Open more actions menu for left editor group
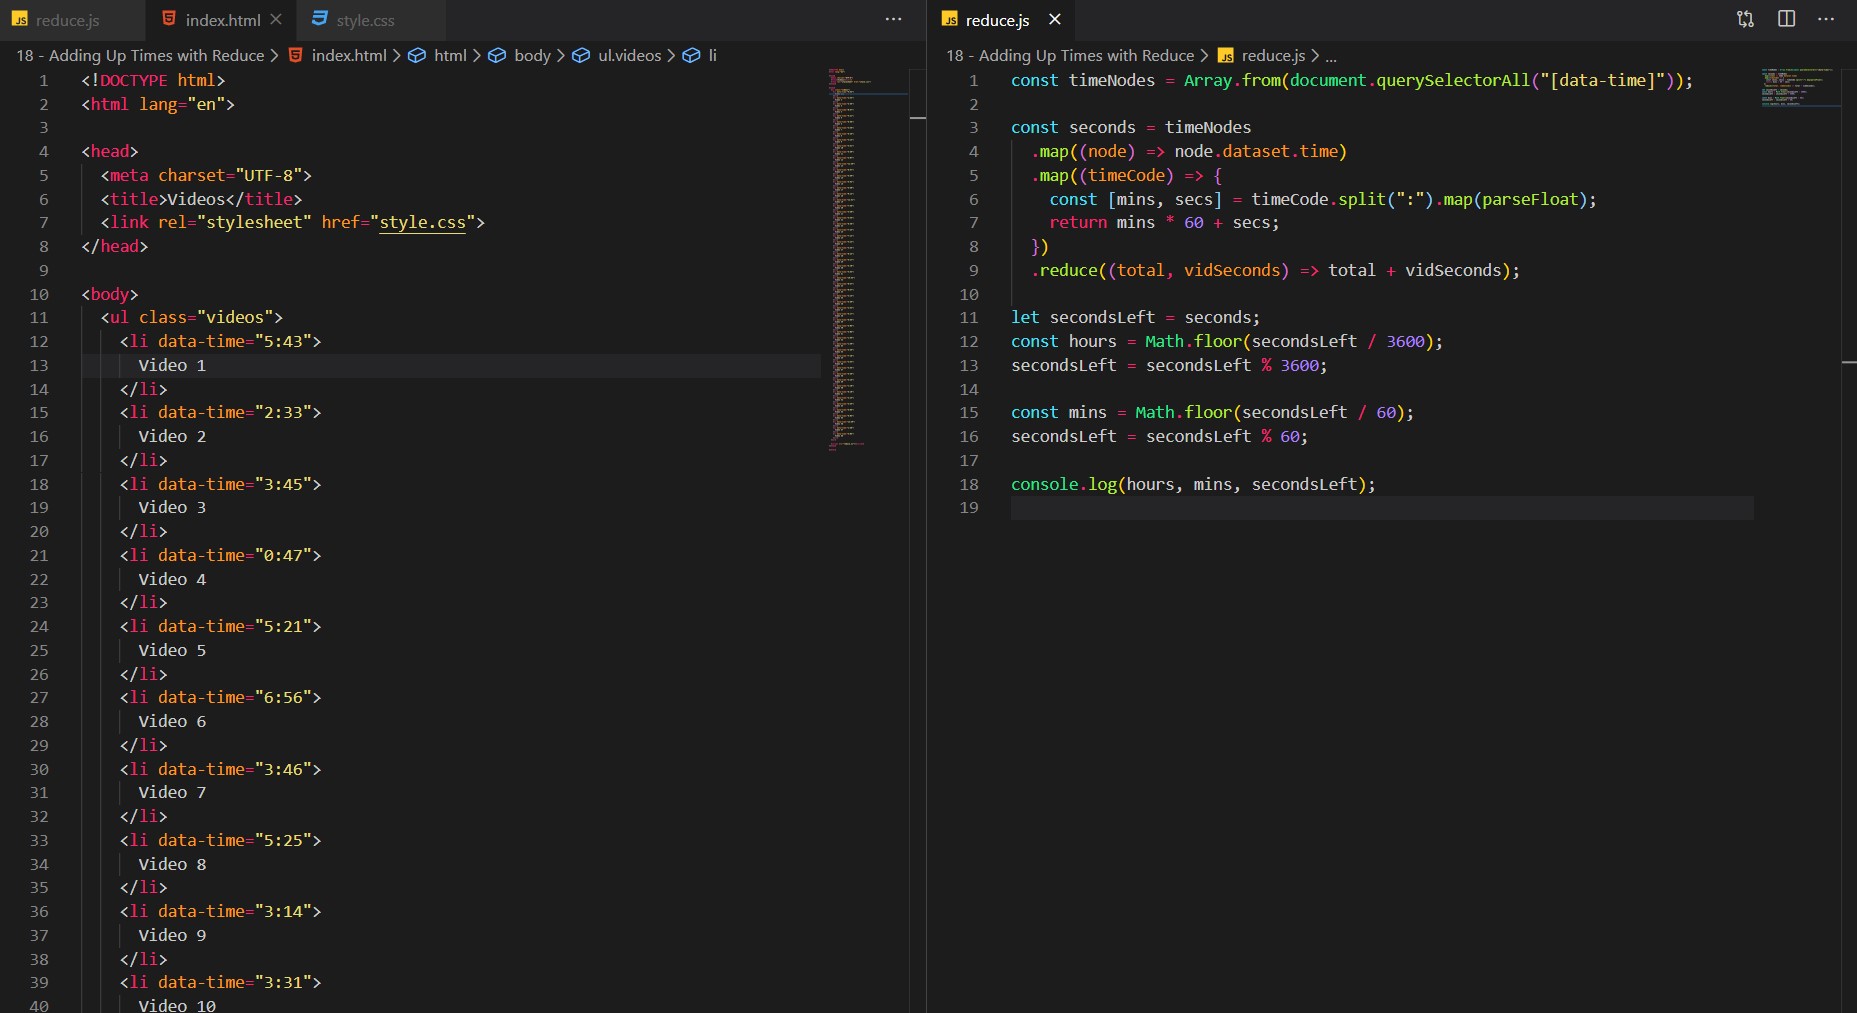1857x1013 pixels. coord(893,19)
